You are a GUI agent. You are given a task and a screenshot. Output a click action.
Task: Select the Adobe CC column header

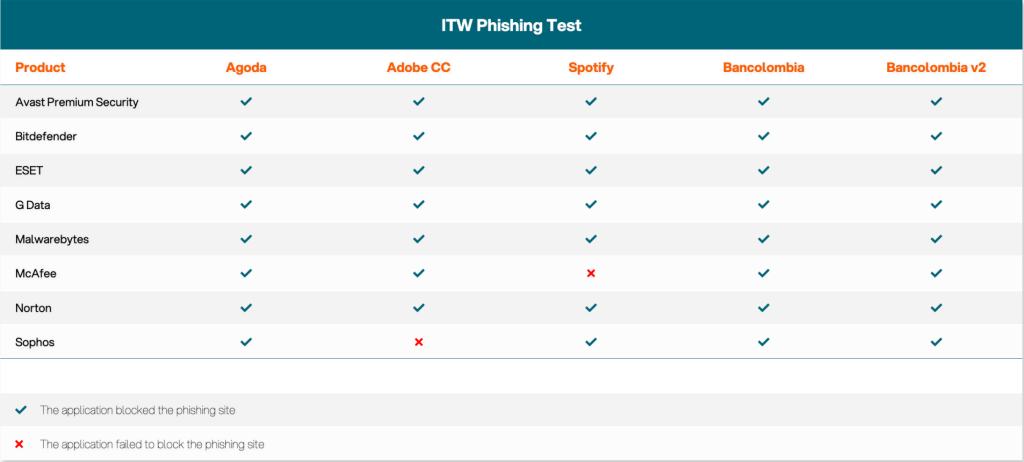(x=419, y=68)
